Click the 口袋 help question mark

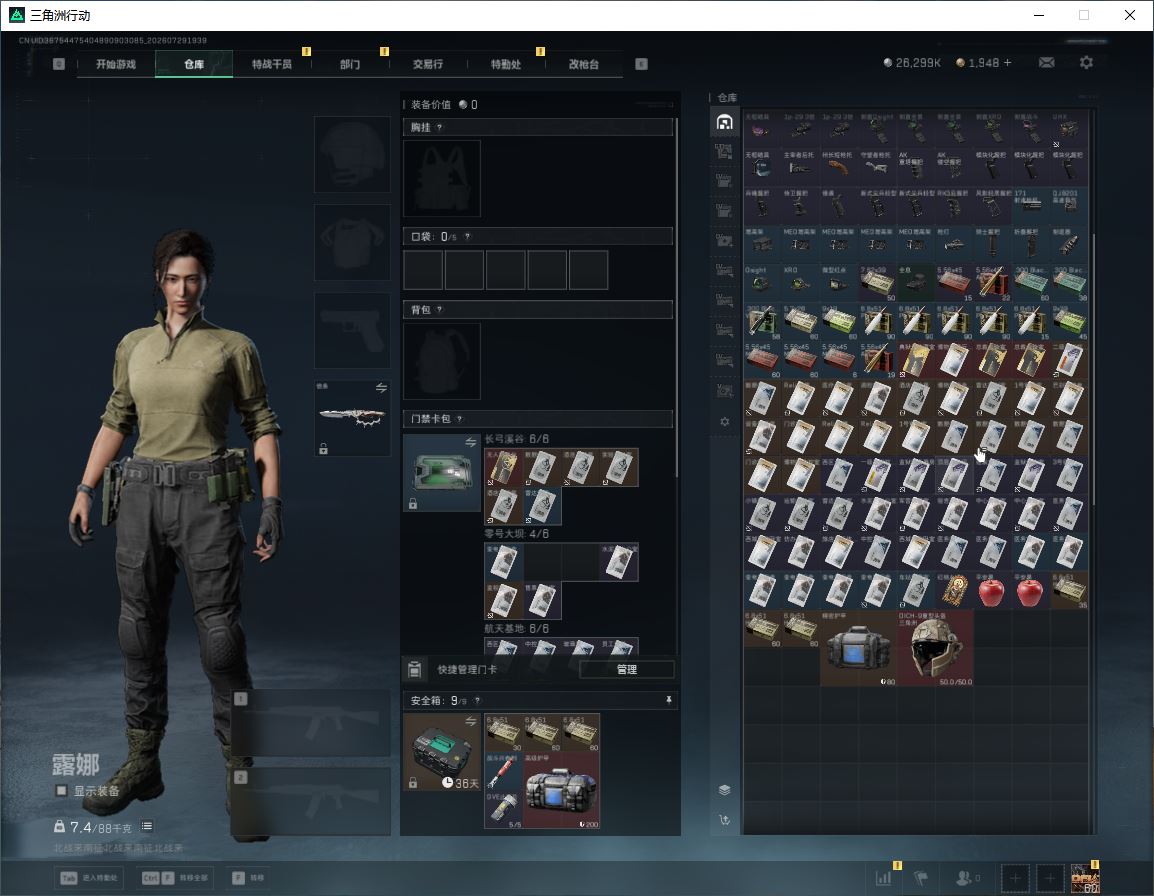tap(467, 236)
